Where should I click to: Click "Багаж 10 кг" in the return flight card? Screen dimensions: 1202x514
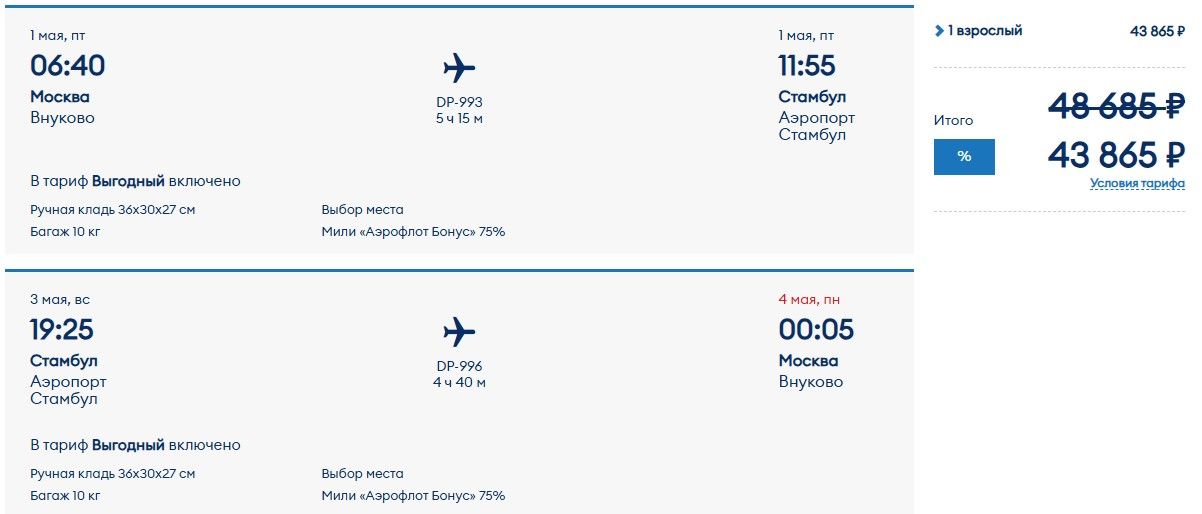tap(65, 496)
